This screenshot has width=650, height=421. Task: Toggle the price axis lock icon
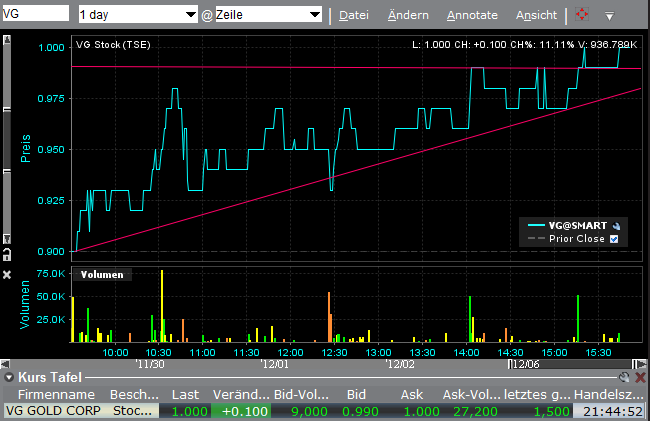coord(7,257)
